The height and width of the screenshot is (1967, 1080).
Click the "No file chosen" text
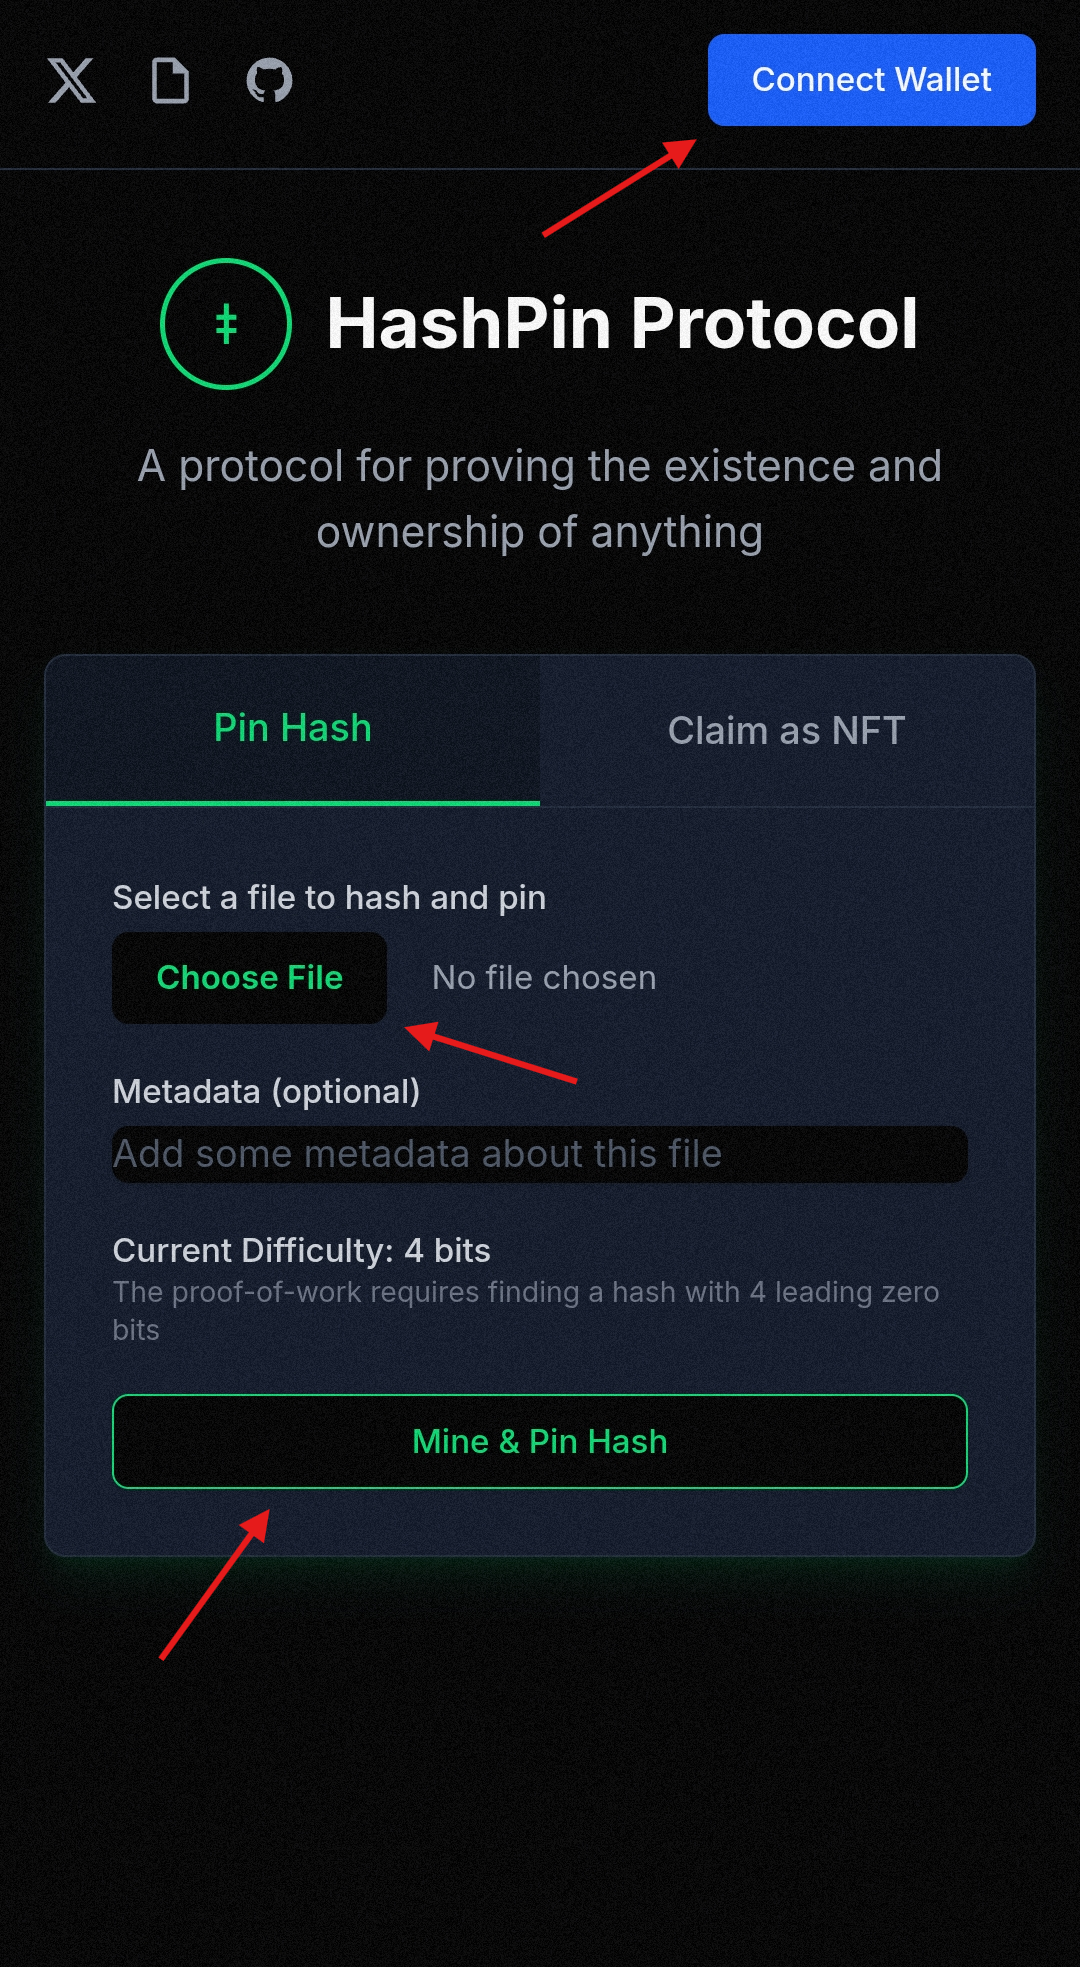544,978
